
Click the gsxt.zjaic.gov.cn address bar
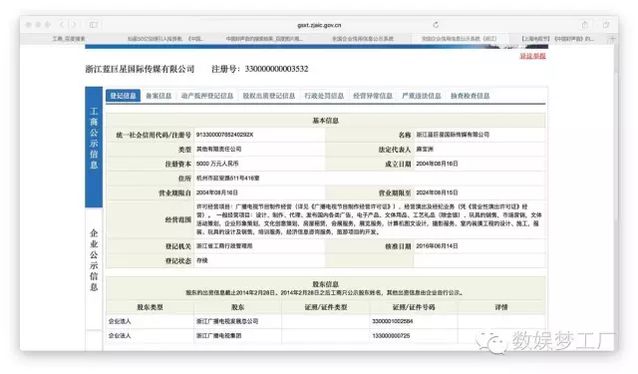[x=319, y=25]
